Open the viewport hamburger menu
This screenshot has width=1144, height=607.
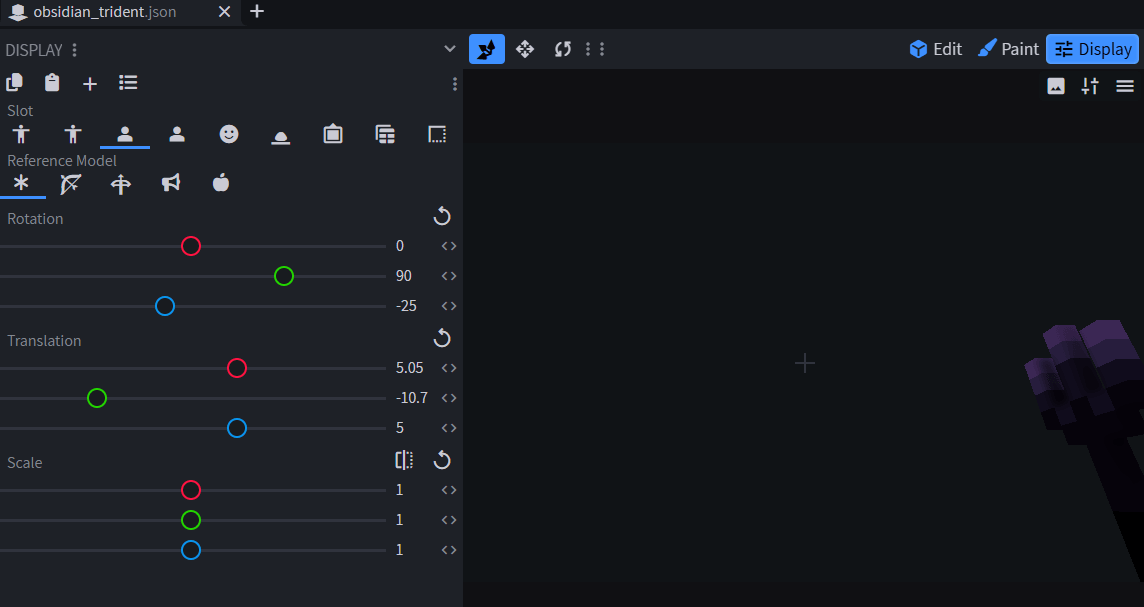click(1125, 86)
